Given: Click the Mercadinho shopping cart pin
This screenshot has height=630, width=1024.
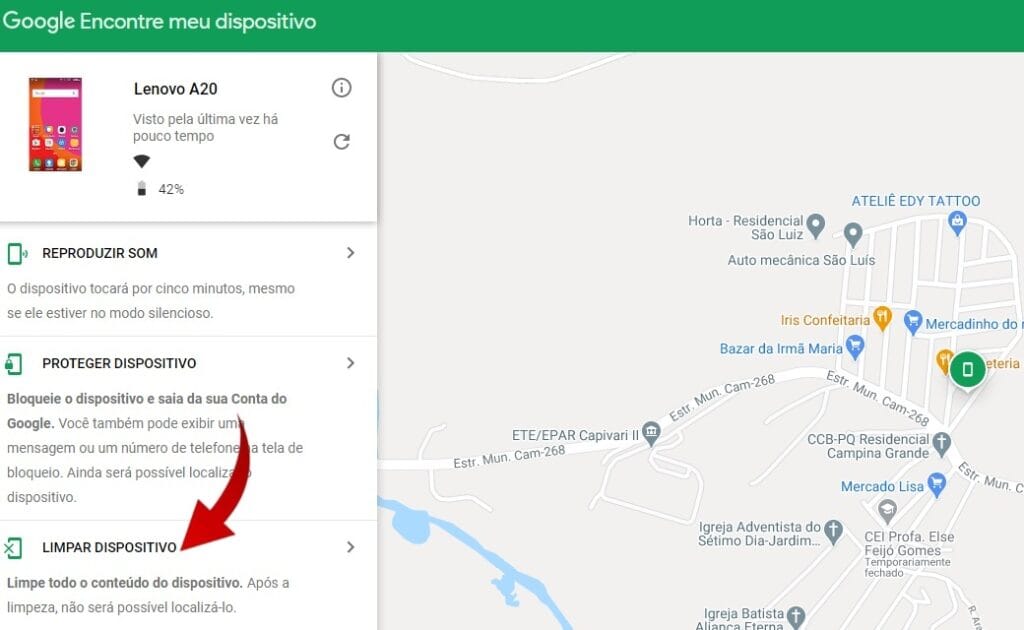Looking at the screenshot, I should pos(913,322).
